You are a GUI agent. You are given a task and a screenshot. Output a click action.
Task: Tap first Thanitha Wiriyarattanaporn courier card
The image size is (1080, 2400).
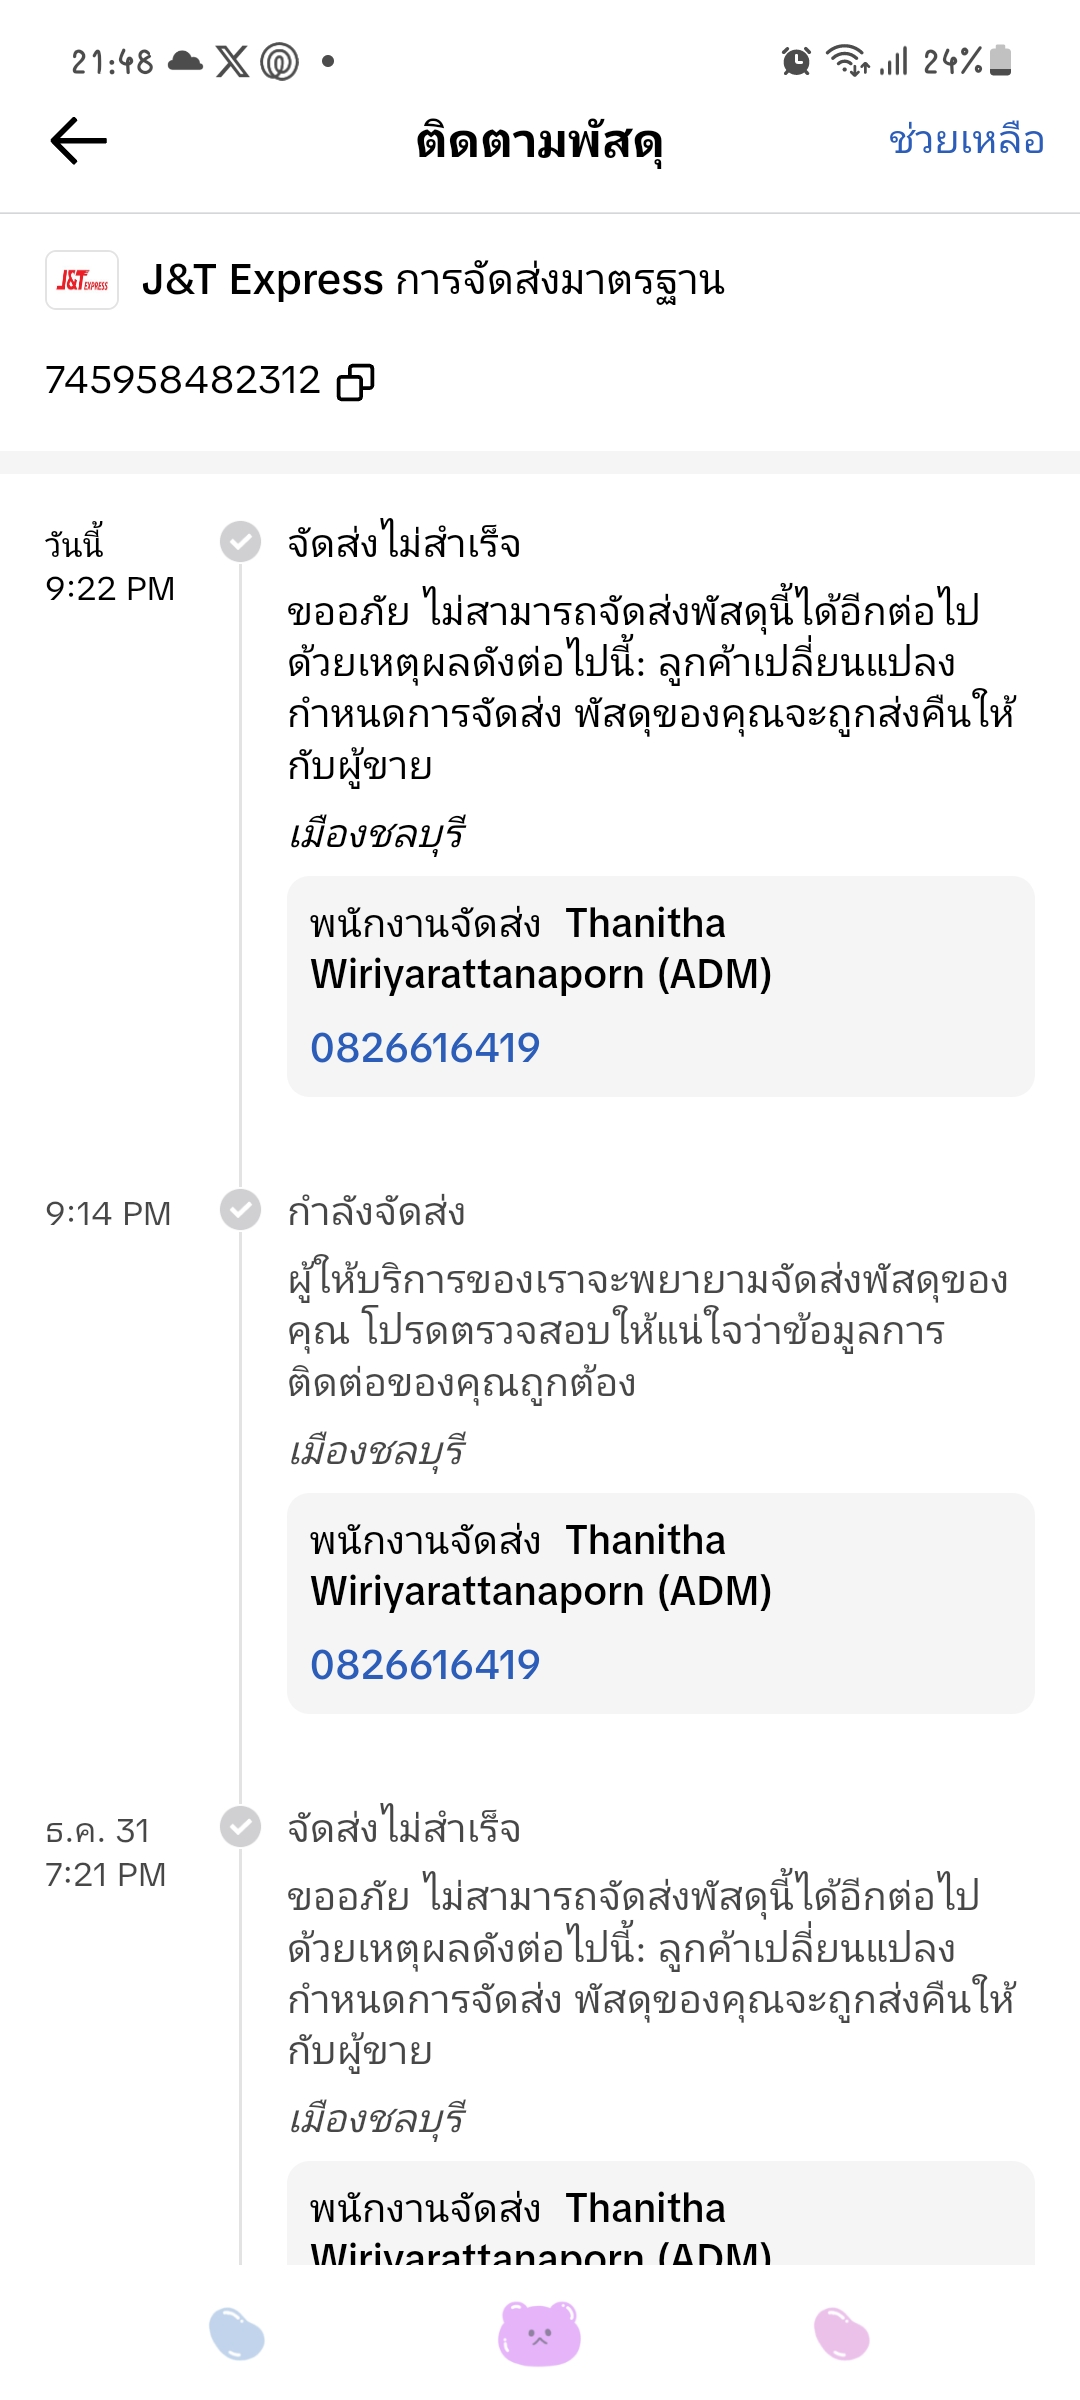(x=660, y=950)
